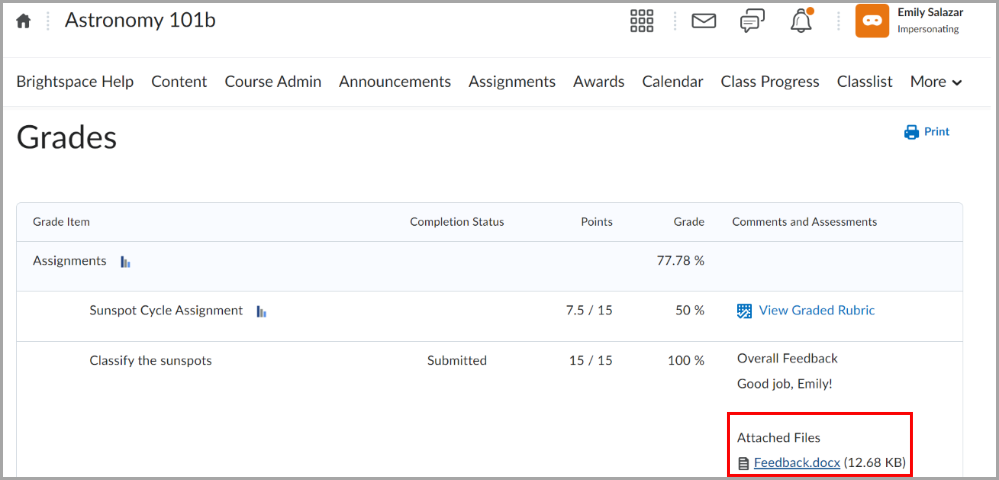Viewport: 999px width, 480px height.
Task: Click the Print button
Action: point(927,132)
